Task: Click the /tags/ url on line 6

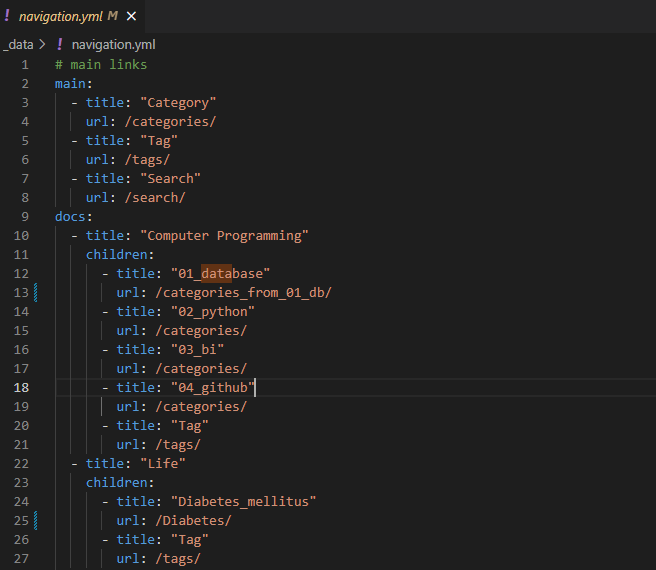Action: tap(147, 159)
